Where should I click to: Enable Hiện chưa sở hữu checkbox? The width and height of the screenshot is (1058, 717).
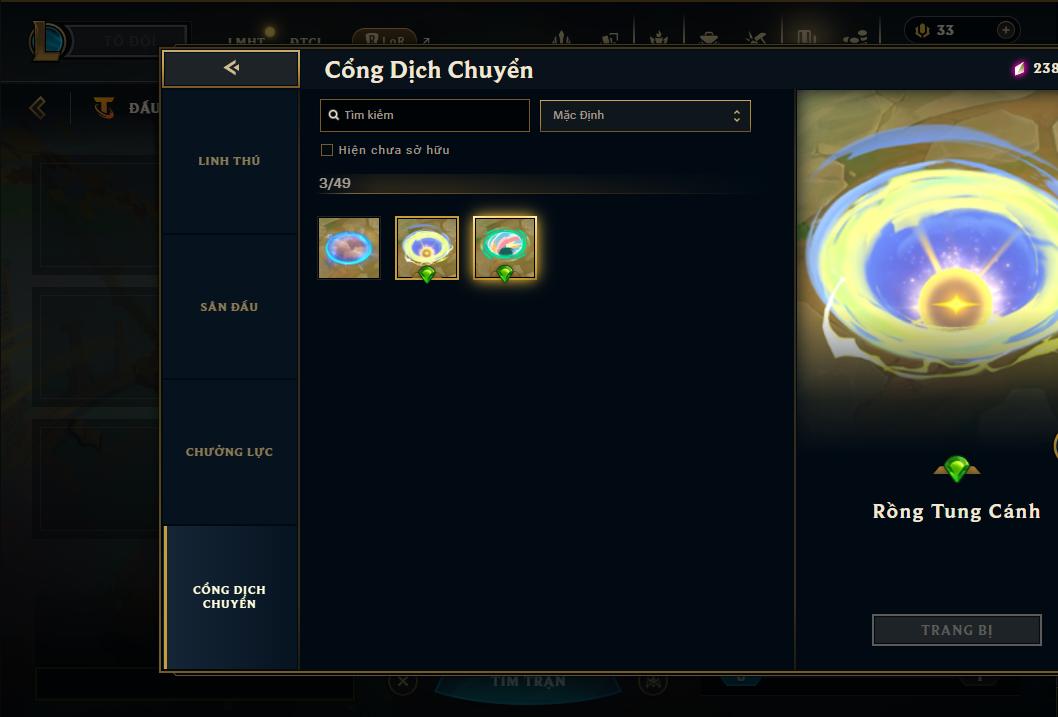[327, 150]
